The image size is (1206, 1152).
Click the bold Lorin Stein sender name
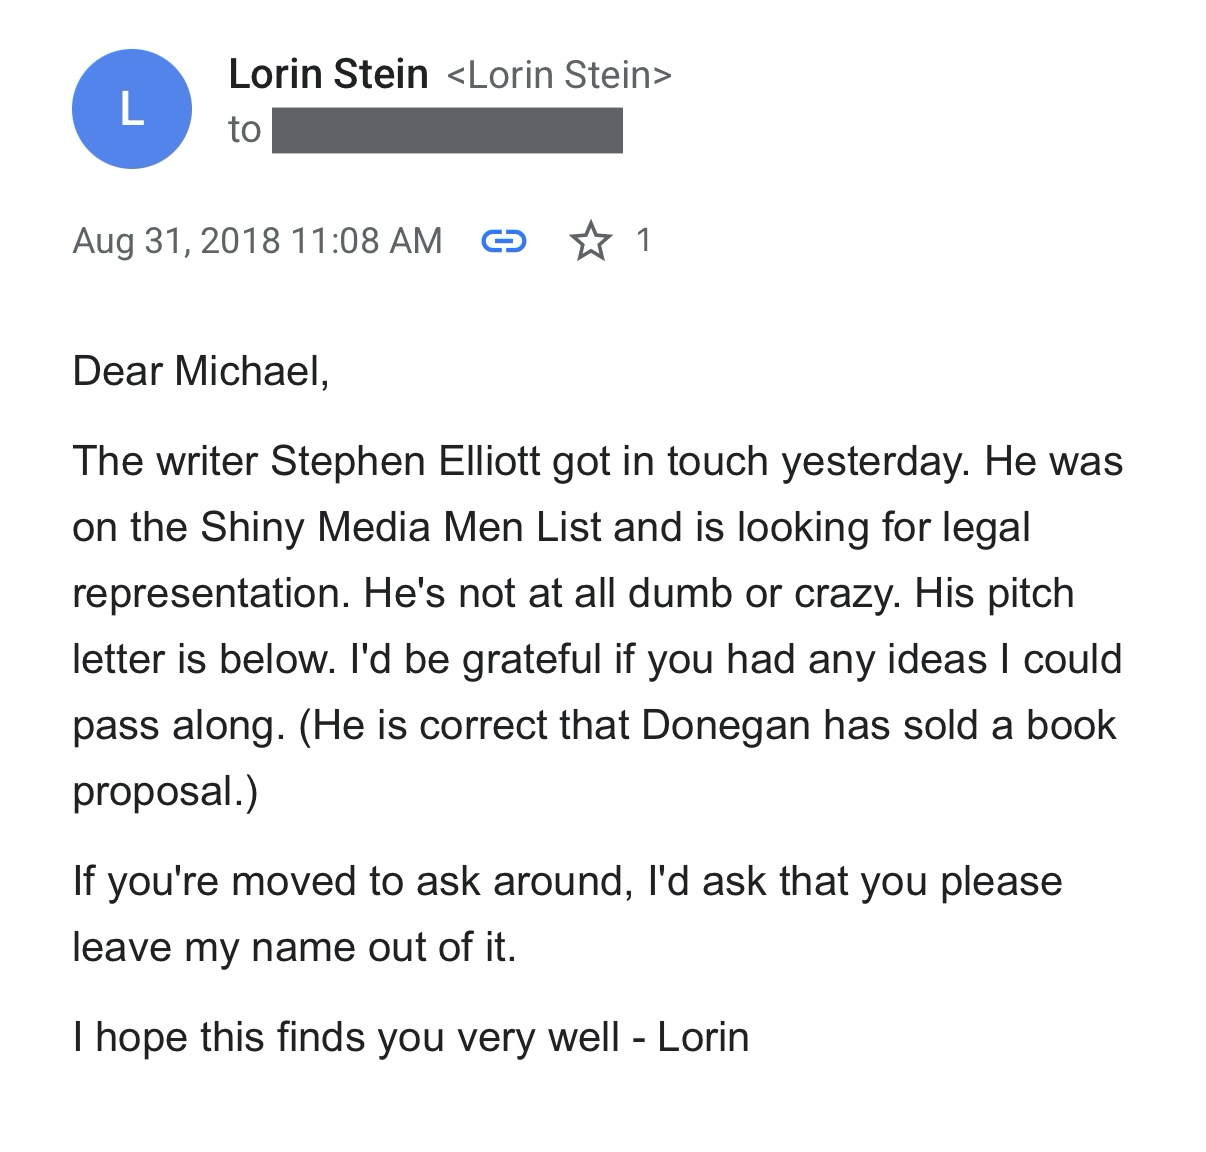(x=328, y=74)
